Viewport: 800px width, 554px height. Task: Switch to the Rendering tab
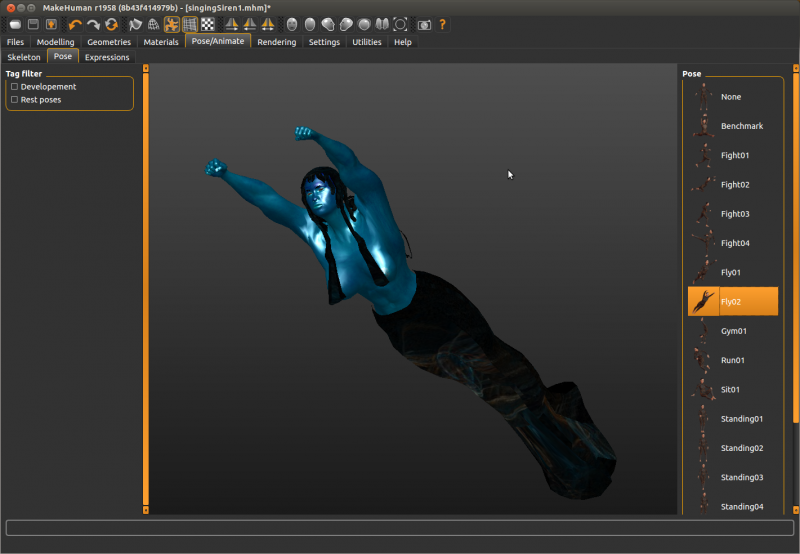(276, 42)
